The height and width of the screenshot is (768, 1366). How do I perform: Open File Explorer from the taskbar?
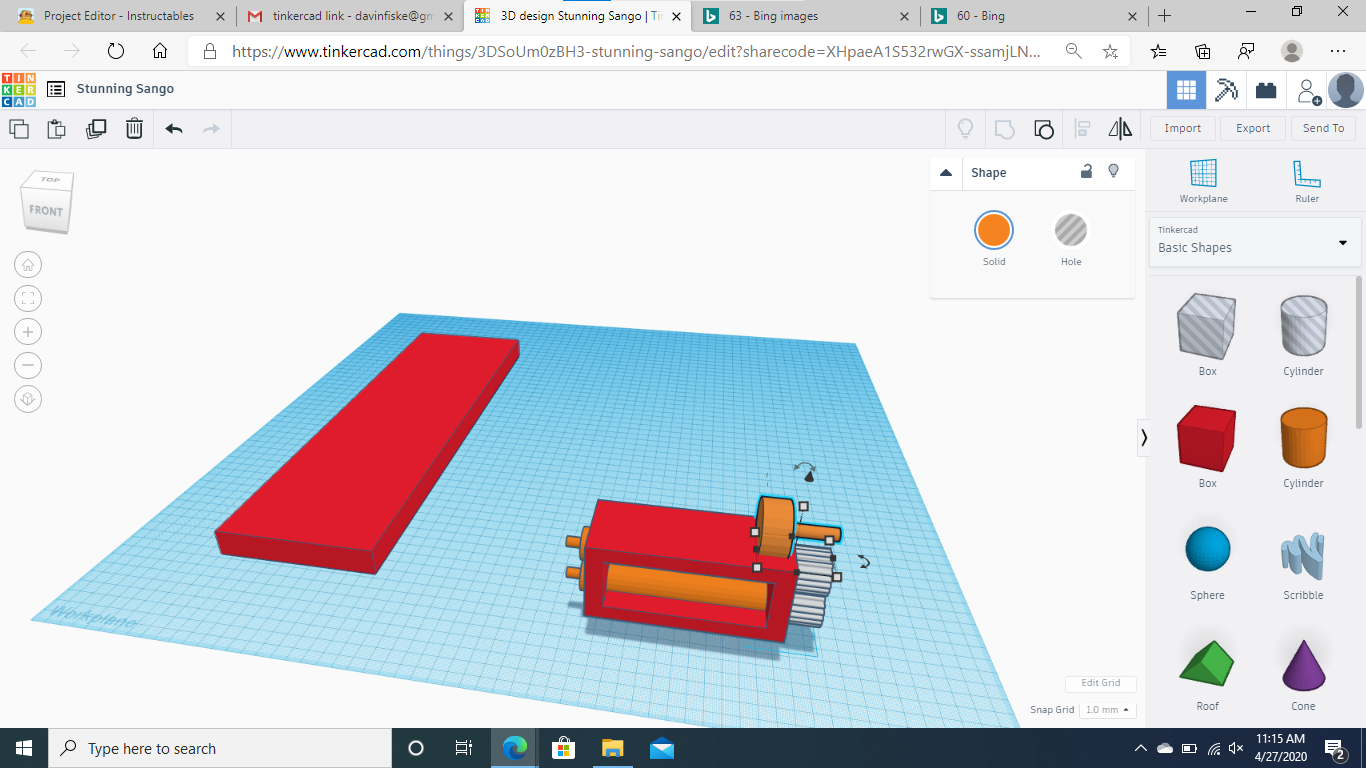coord(612,748)
